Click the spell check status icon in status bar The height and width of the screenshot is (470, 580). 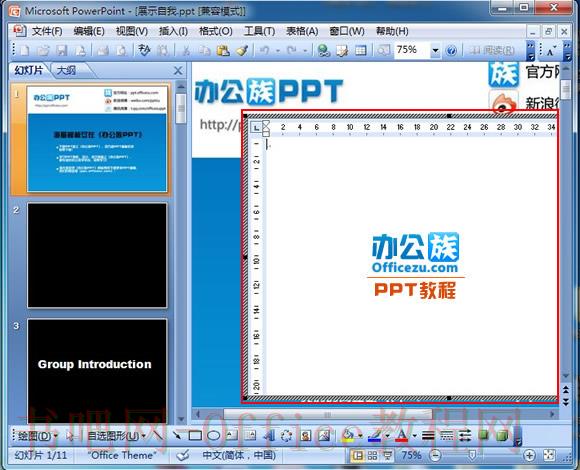(182, 456)
